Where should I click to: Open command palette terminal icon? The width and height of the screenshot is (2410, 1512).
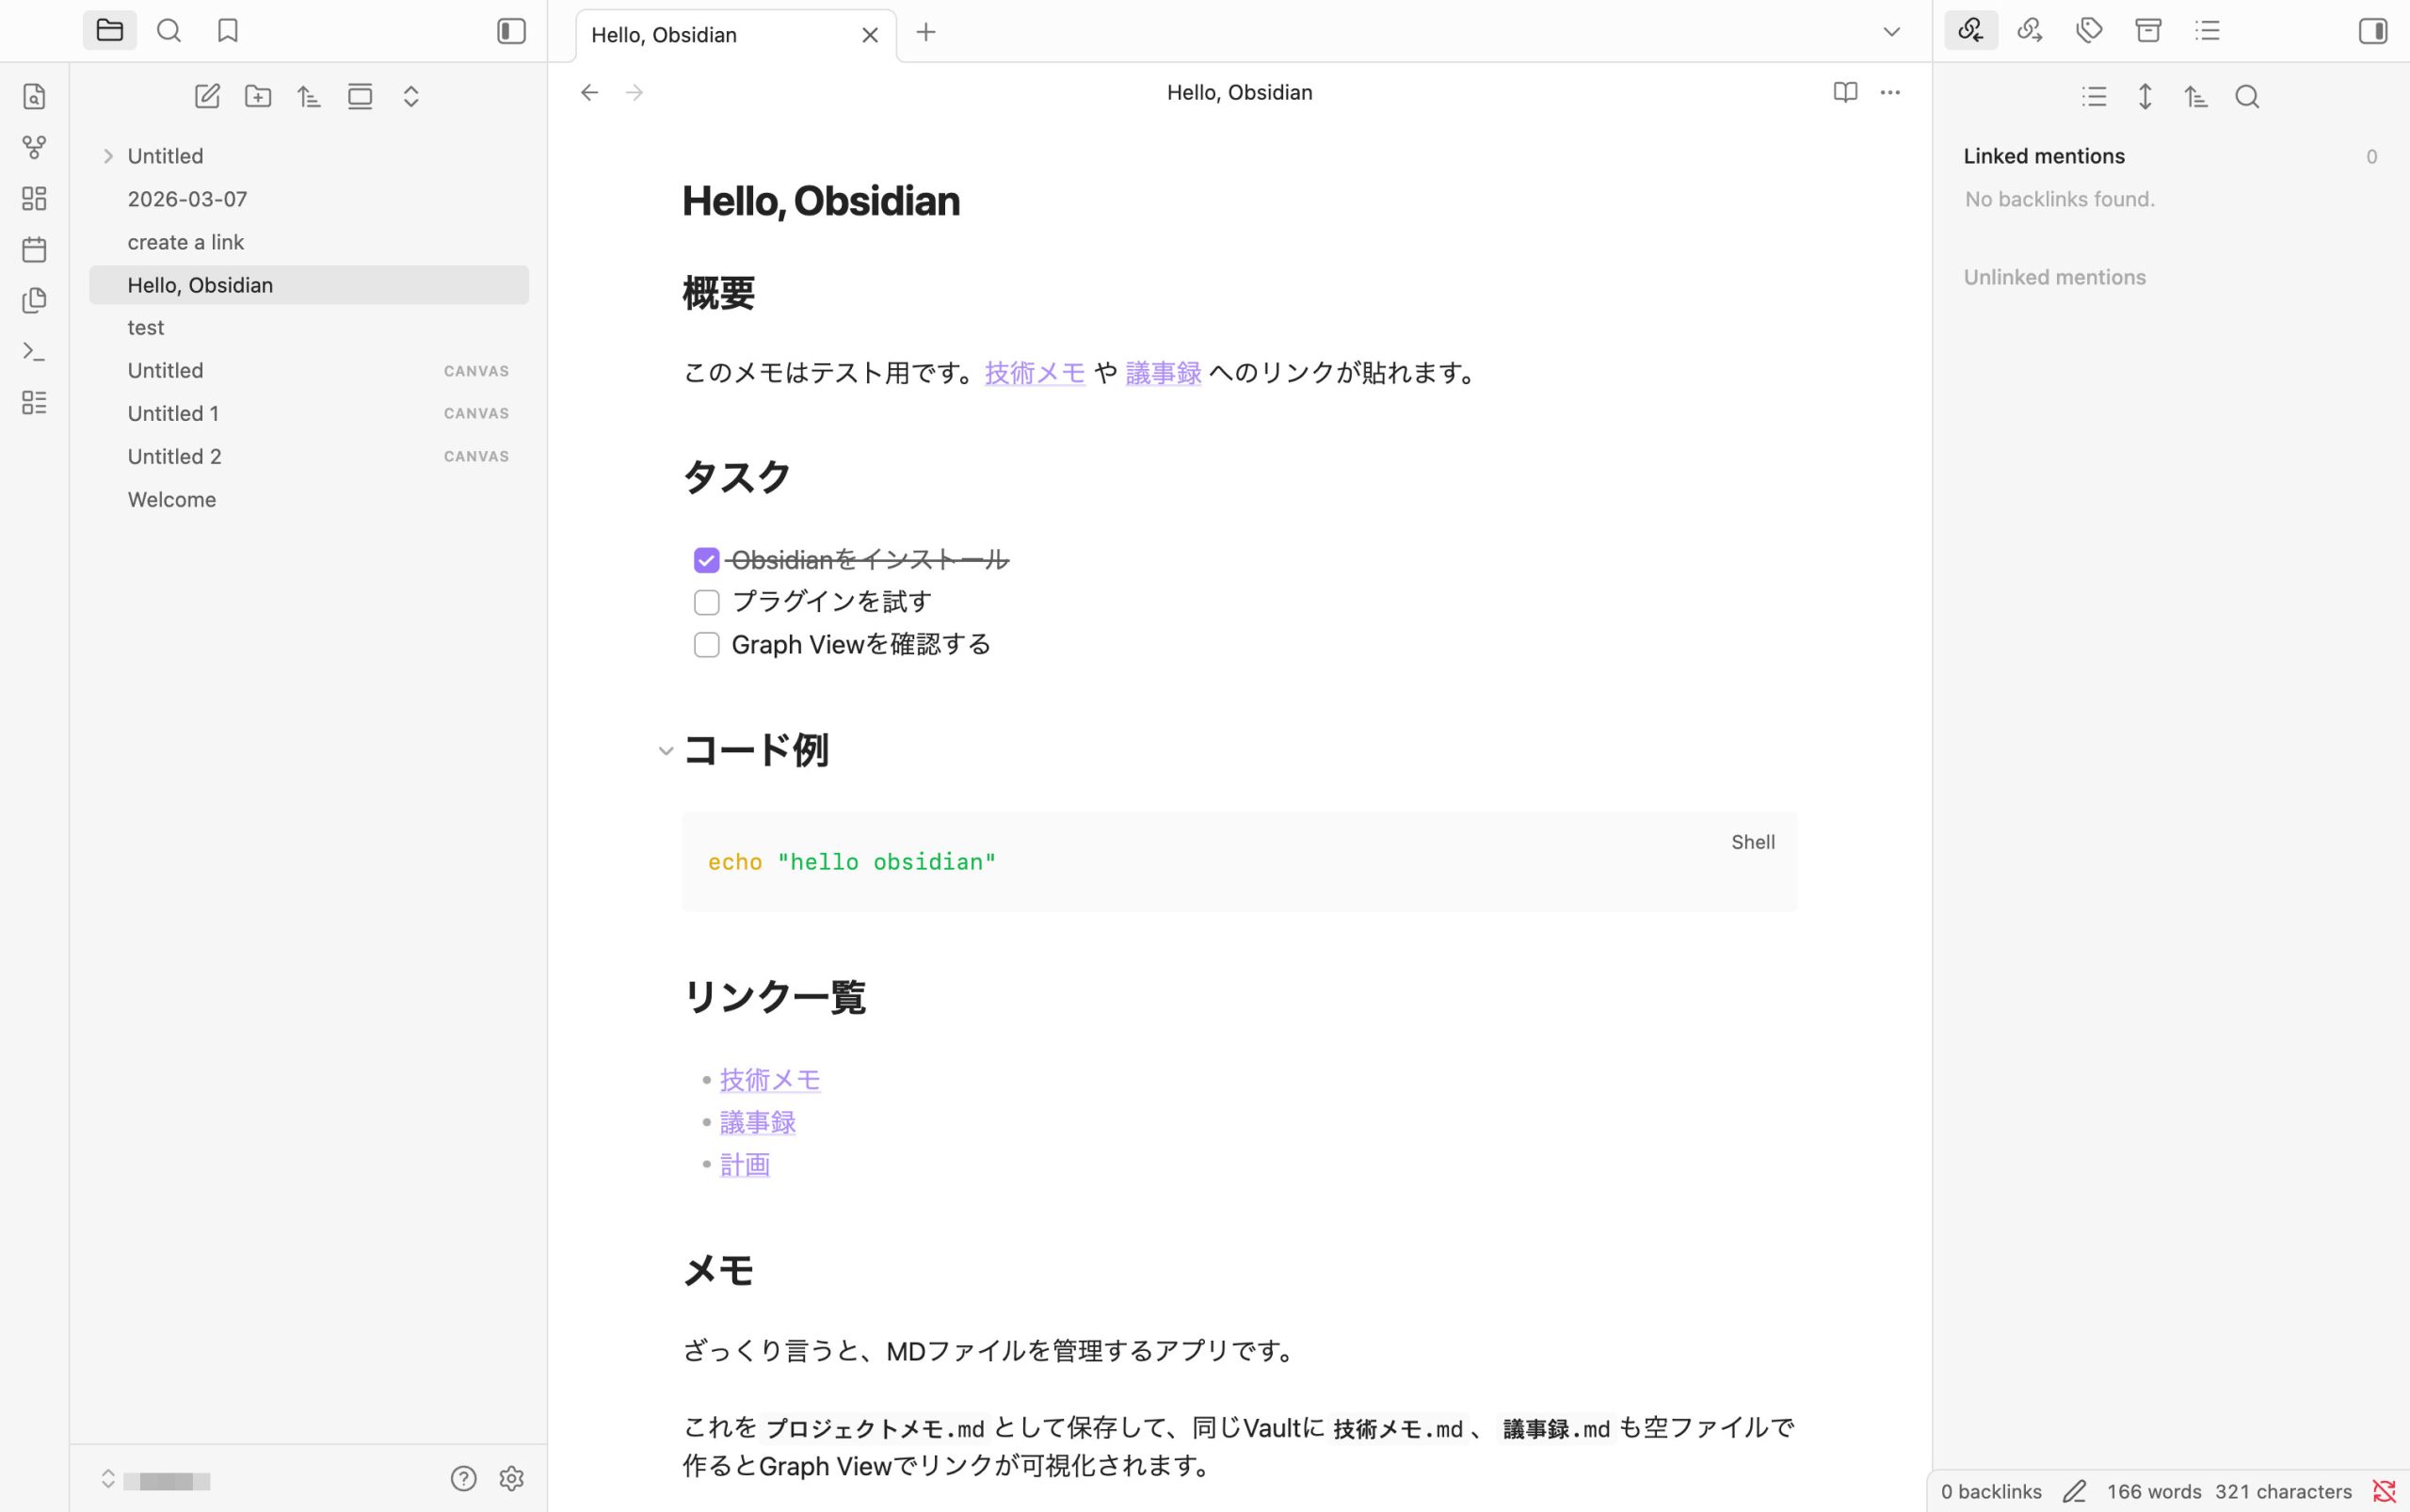tap(34, 352)
